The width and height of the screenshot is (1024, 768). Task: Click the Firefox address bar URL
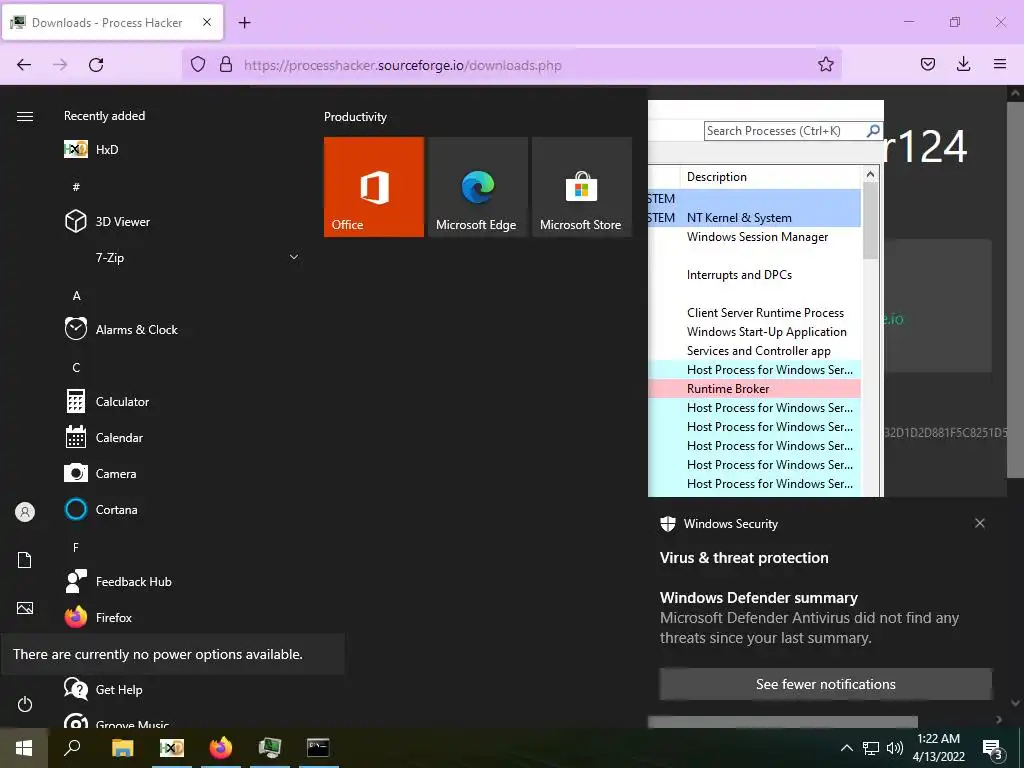click(402, 65)
